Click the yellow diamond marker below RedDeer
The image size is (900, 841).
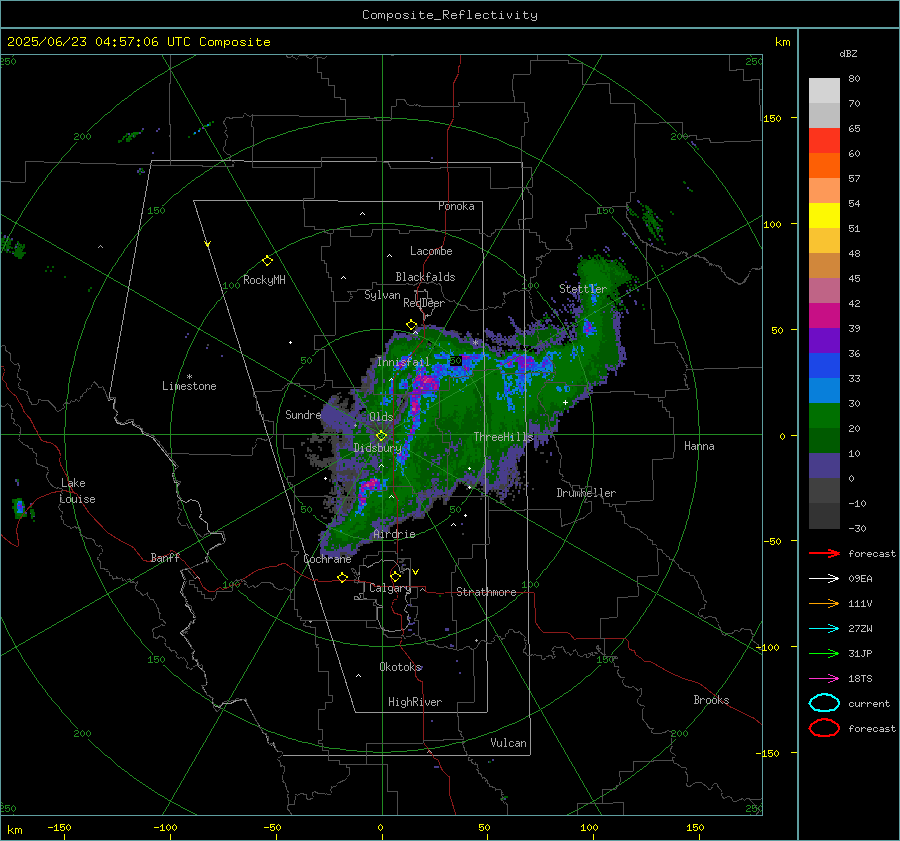coord(411,325)
